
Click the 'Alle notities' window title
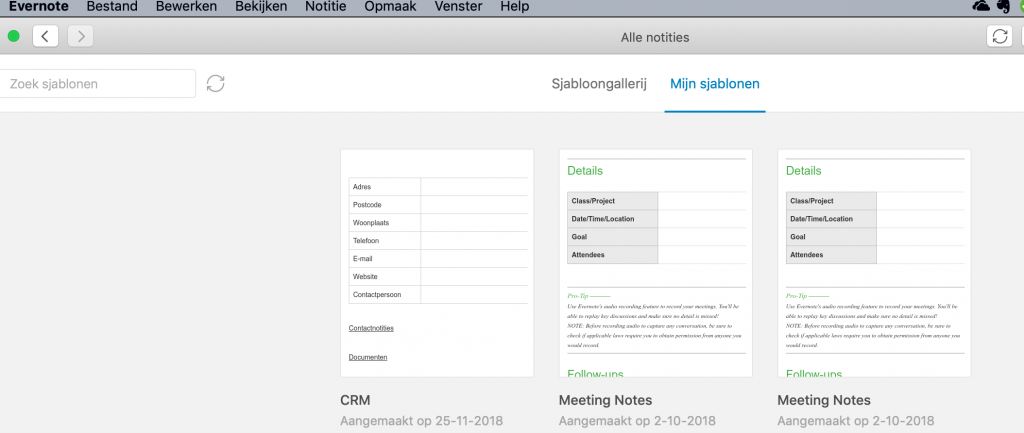coord(654,37)
